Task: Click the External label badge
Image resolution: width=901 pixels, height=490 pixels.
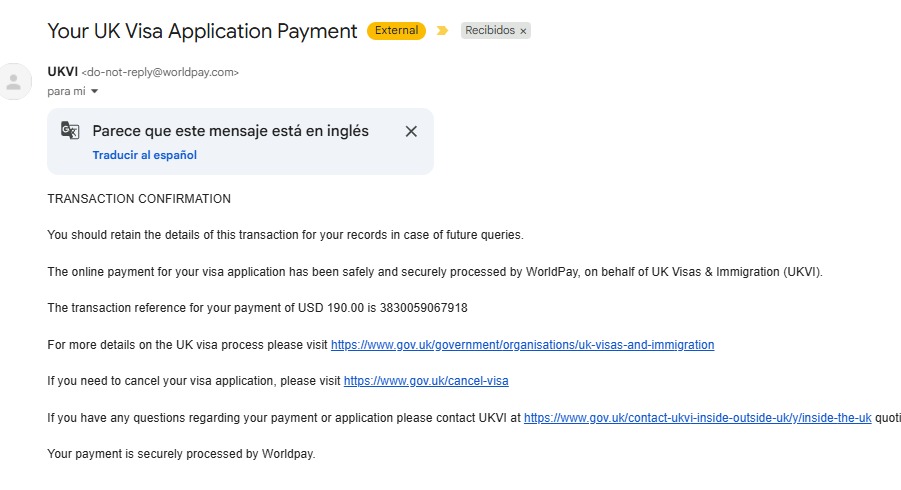Action: pyautogui.click(x=396, y=30)
